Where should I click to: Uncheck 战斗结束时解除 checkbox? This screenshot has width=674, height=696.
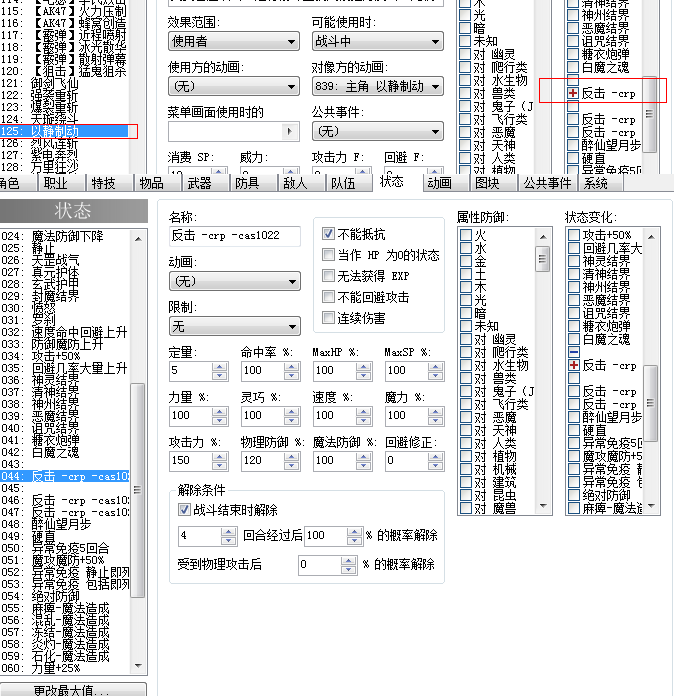184,510
